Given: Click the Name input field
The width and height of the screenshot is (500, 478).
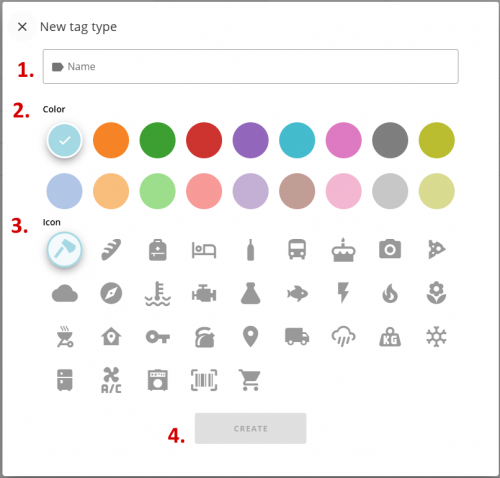Looking at the screenshot, I should tap(251, 66).
